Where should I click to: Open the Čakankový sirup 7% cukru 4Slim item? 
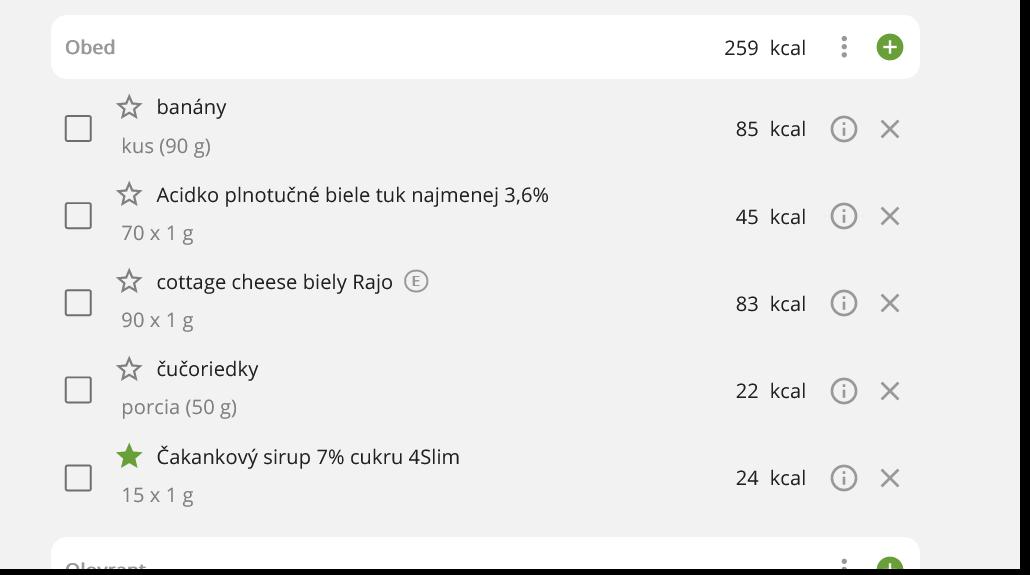pyautogui.click(x=308, y=457)
